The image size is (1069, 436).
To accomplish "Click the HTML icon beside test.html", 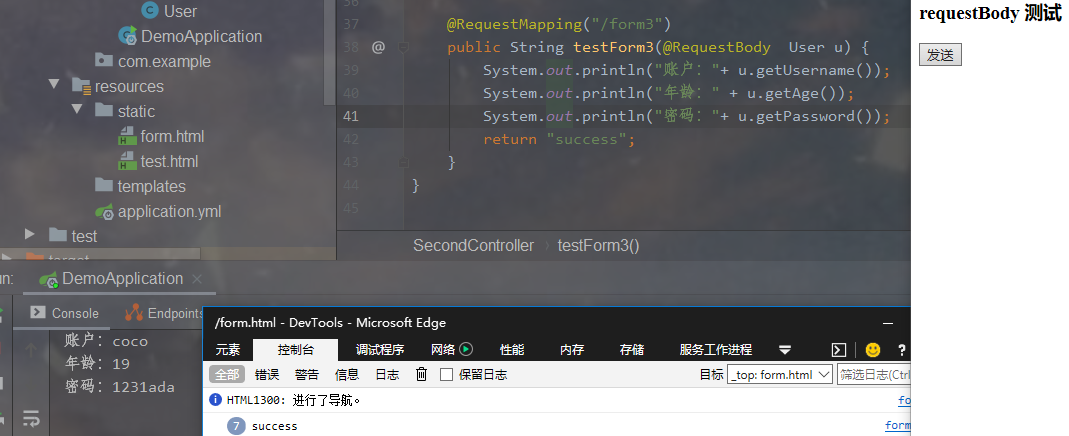I will coord(127,161).
